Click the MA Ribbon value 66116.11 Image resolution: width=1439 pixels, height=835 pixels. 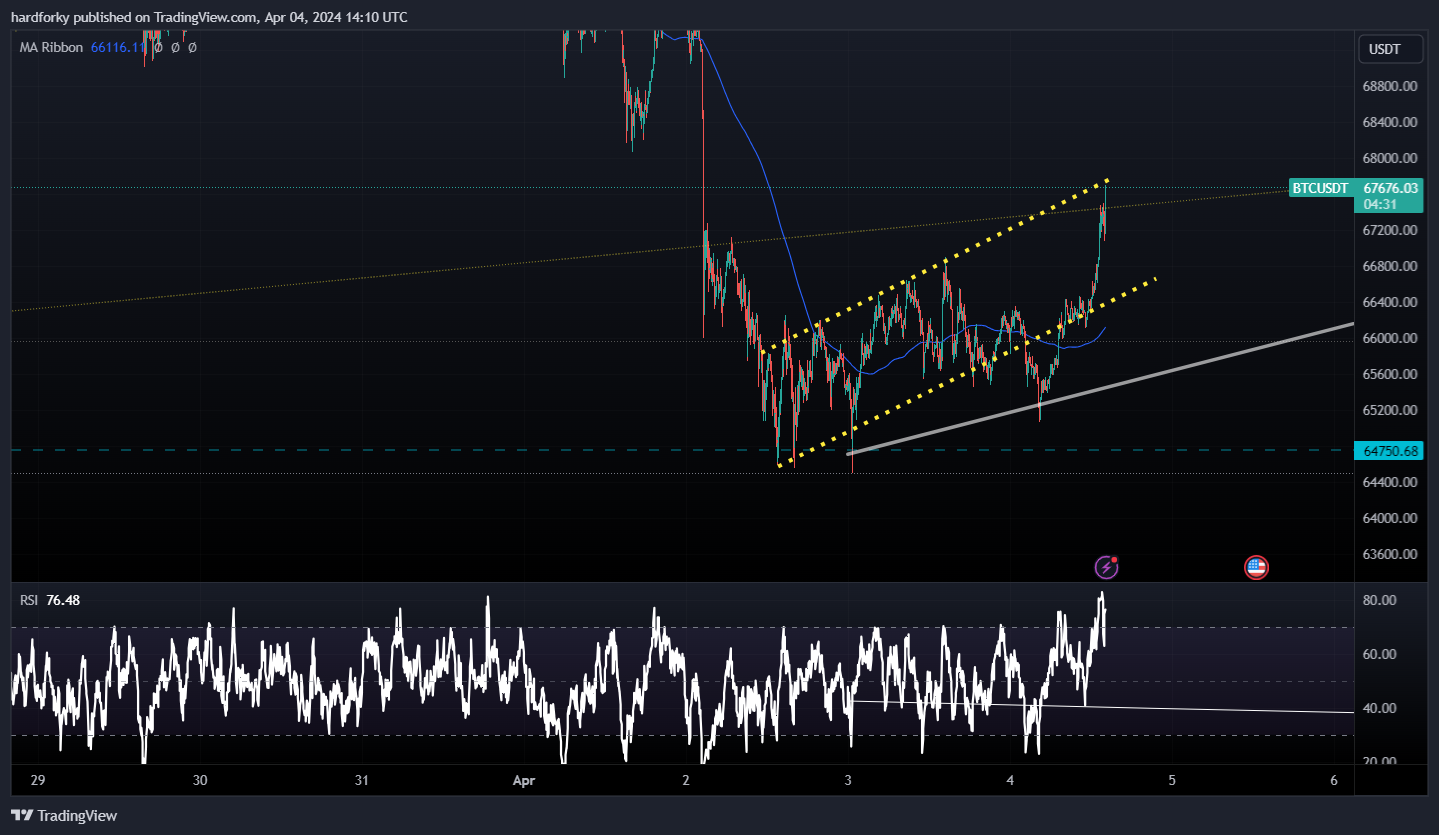tap(118, 47)
